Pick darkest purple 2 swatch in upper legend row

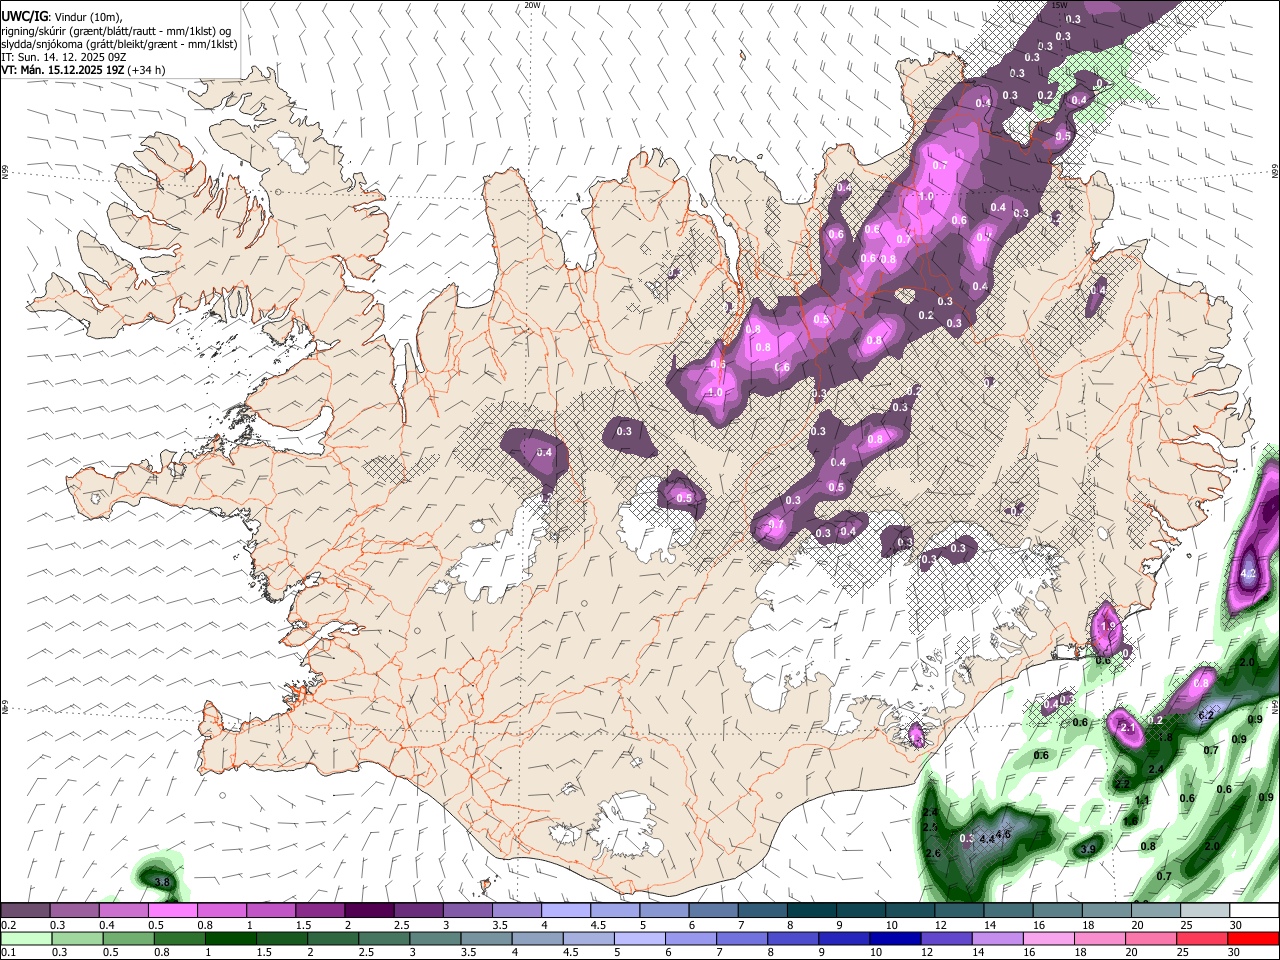pyautogui.click(x=368, y=911)
